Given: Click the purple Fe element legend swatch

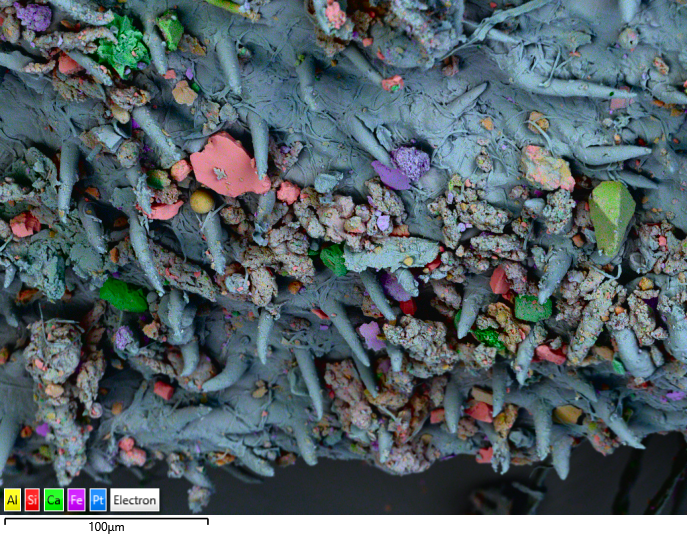Looking at the screenshot, I should point(76,500).
